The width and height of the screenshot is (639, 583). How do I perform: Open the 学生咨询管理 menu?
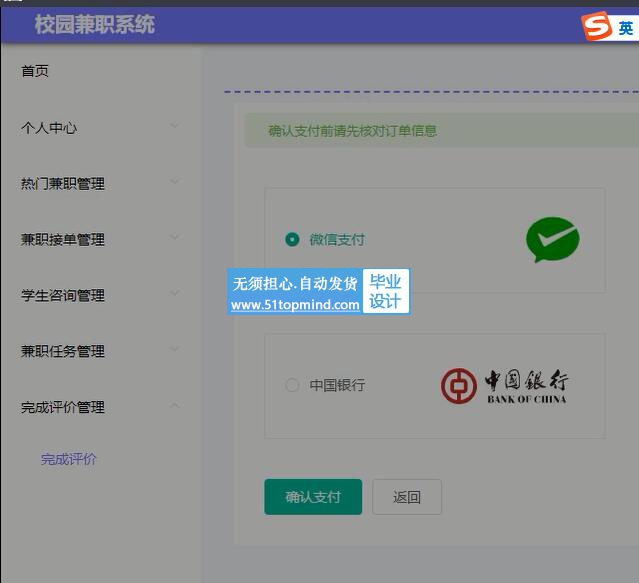[102, 295]
